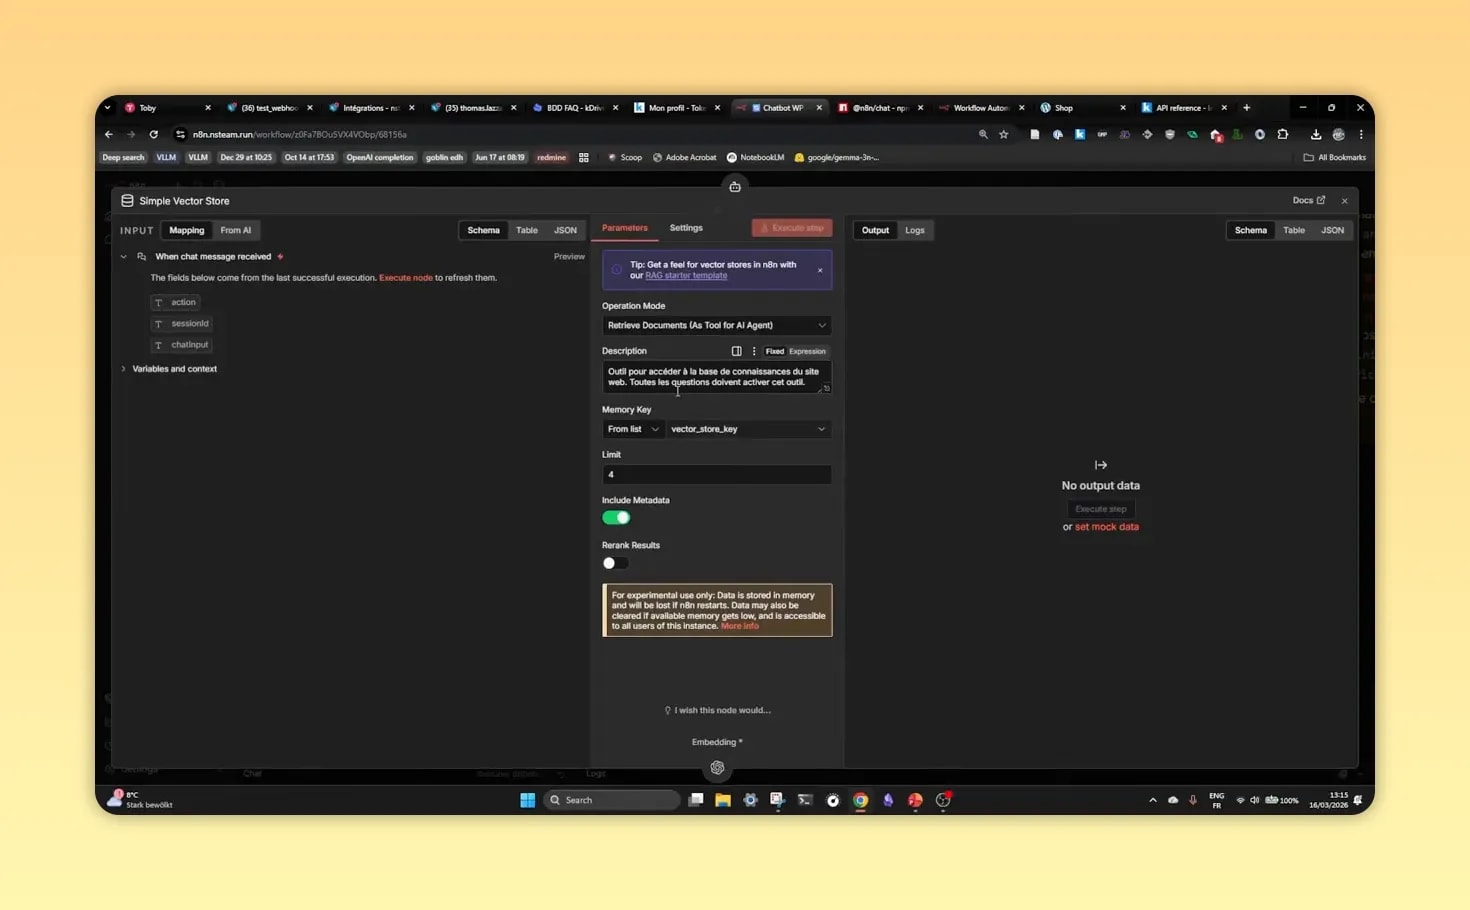Click Execute node to refresh input fields
The height and width of the screenshot is (910, 1470).
pyautogui.click(x=405, y=277)
